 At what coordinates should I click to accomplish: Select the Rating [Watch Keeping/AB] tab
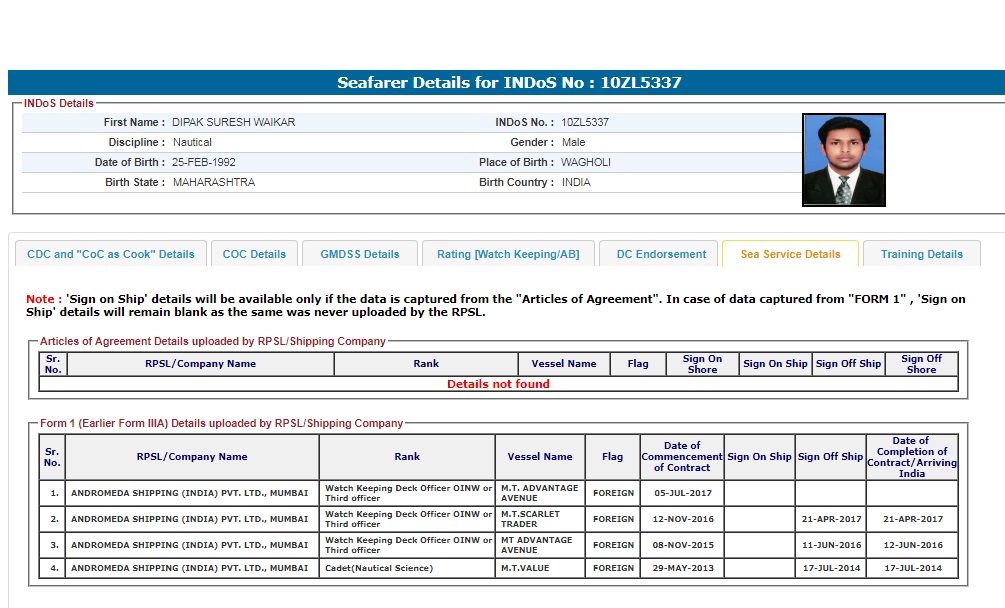[508, 254]
